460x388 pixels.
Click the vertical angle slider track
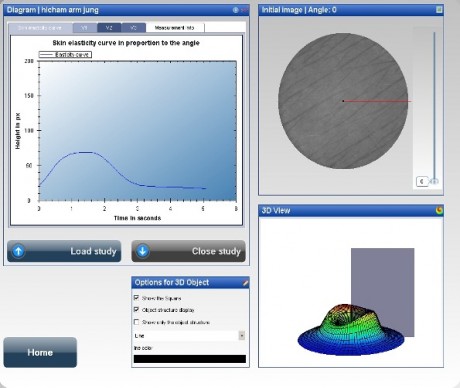[x=434, y=103]
